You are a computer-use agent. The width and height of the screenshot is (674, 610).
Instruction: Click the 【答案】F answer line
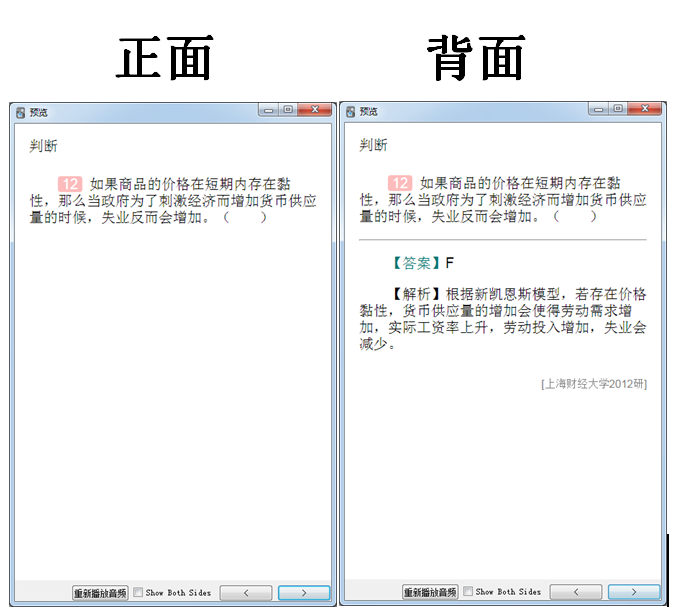tap(423, 263)
